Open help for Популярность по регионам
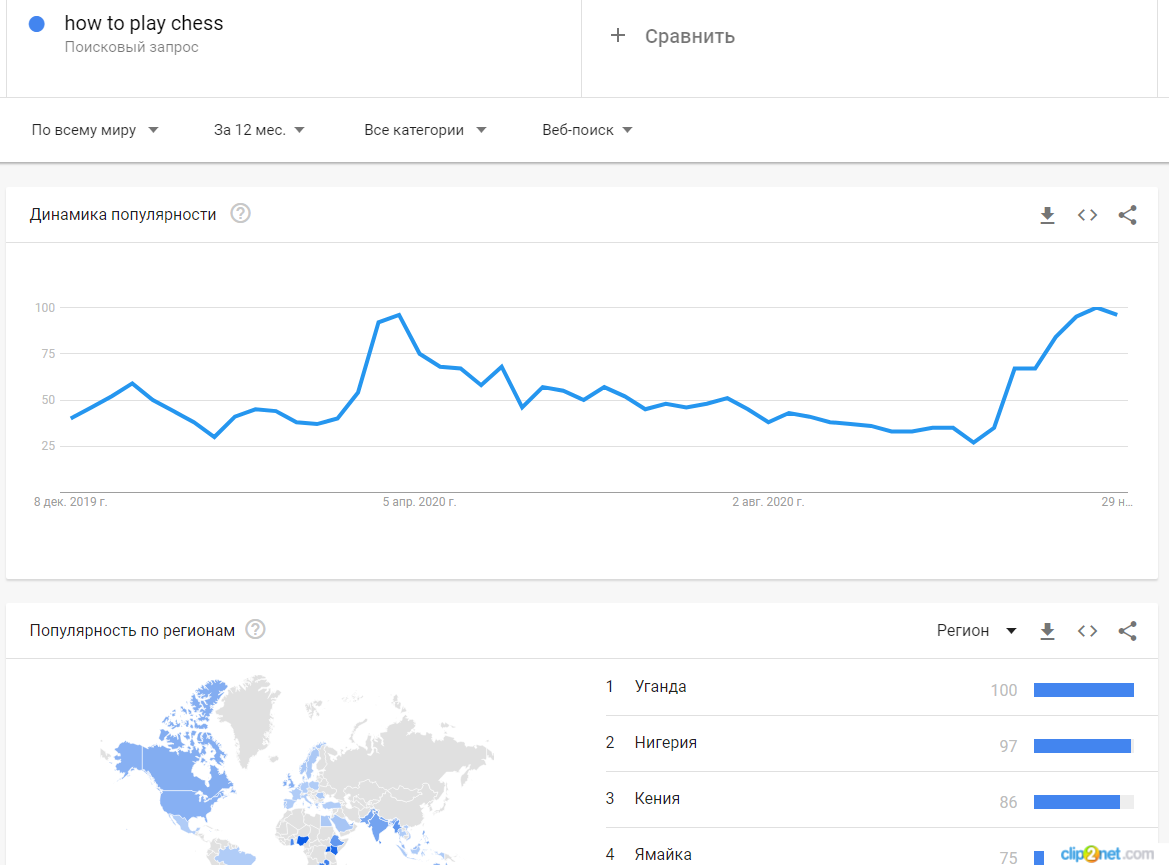The image size is (1169, 865). click(x=256, y=630)
